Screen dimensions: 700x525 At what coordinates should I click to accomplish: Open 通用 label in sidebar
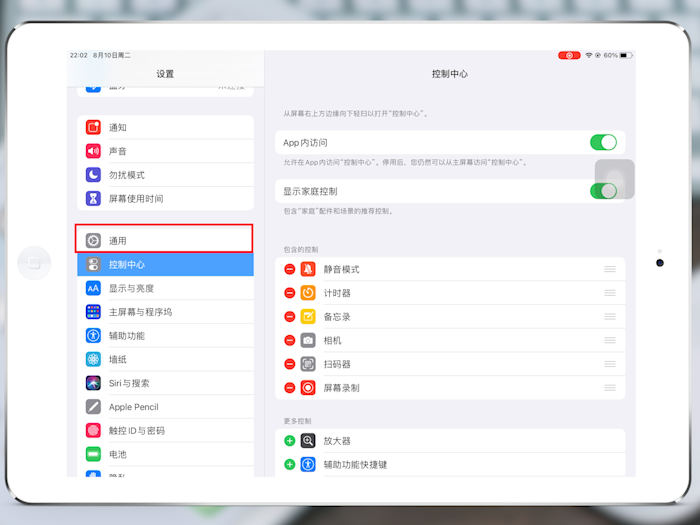pyautogui.click(x=118, y=241)
